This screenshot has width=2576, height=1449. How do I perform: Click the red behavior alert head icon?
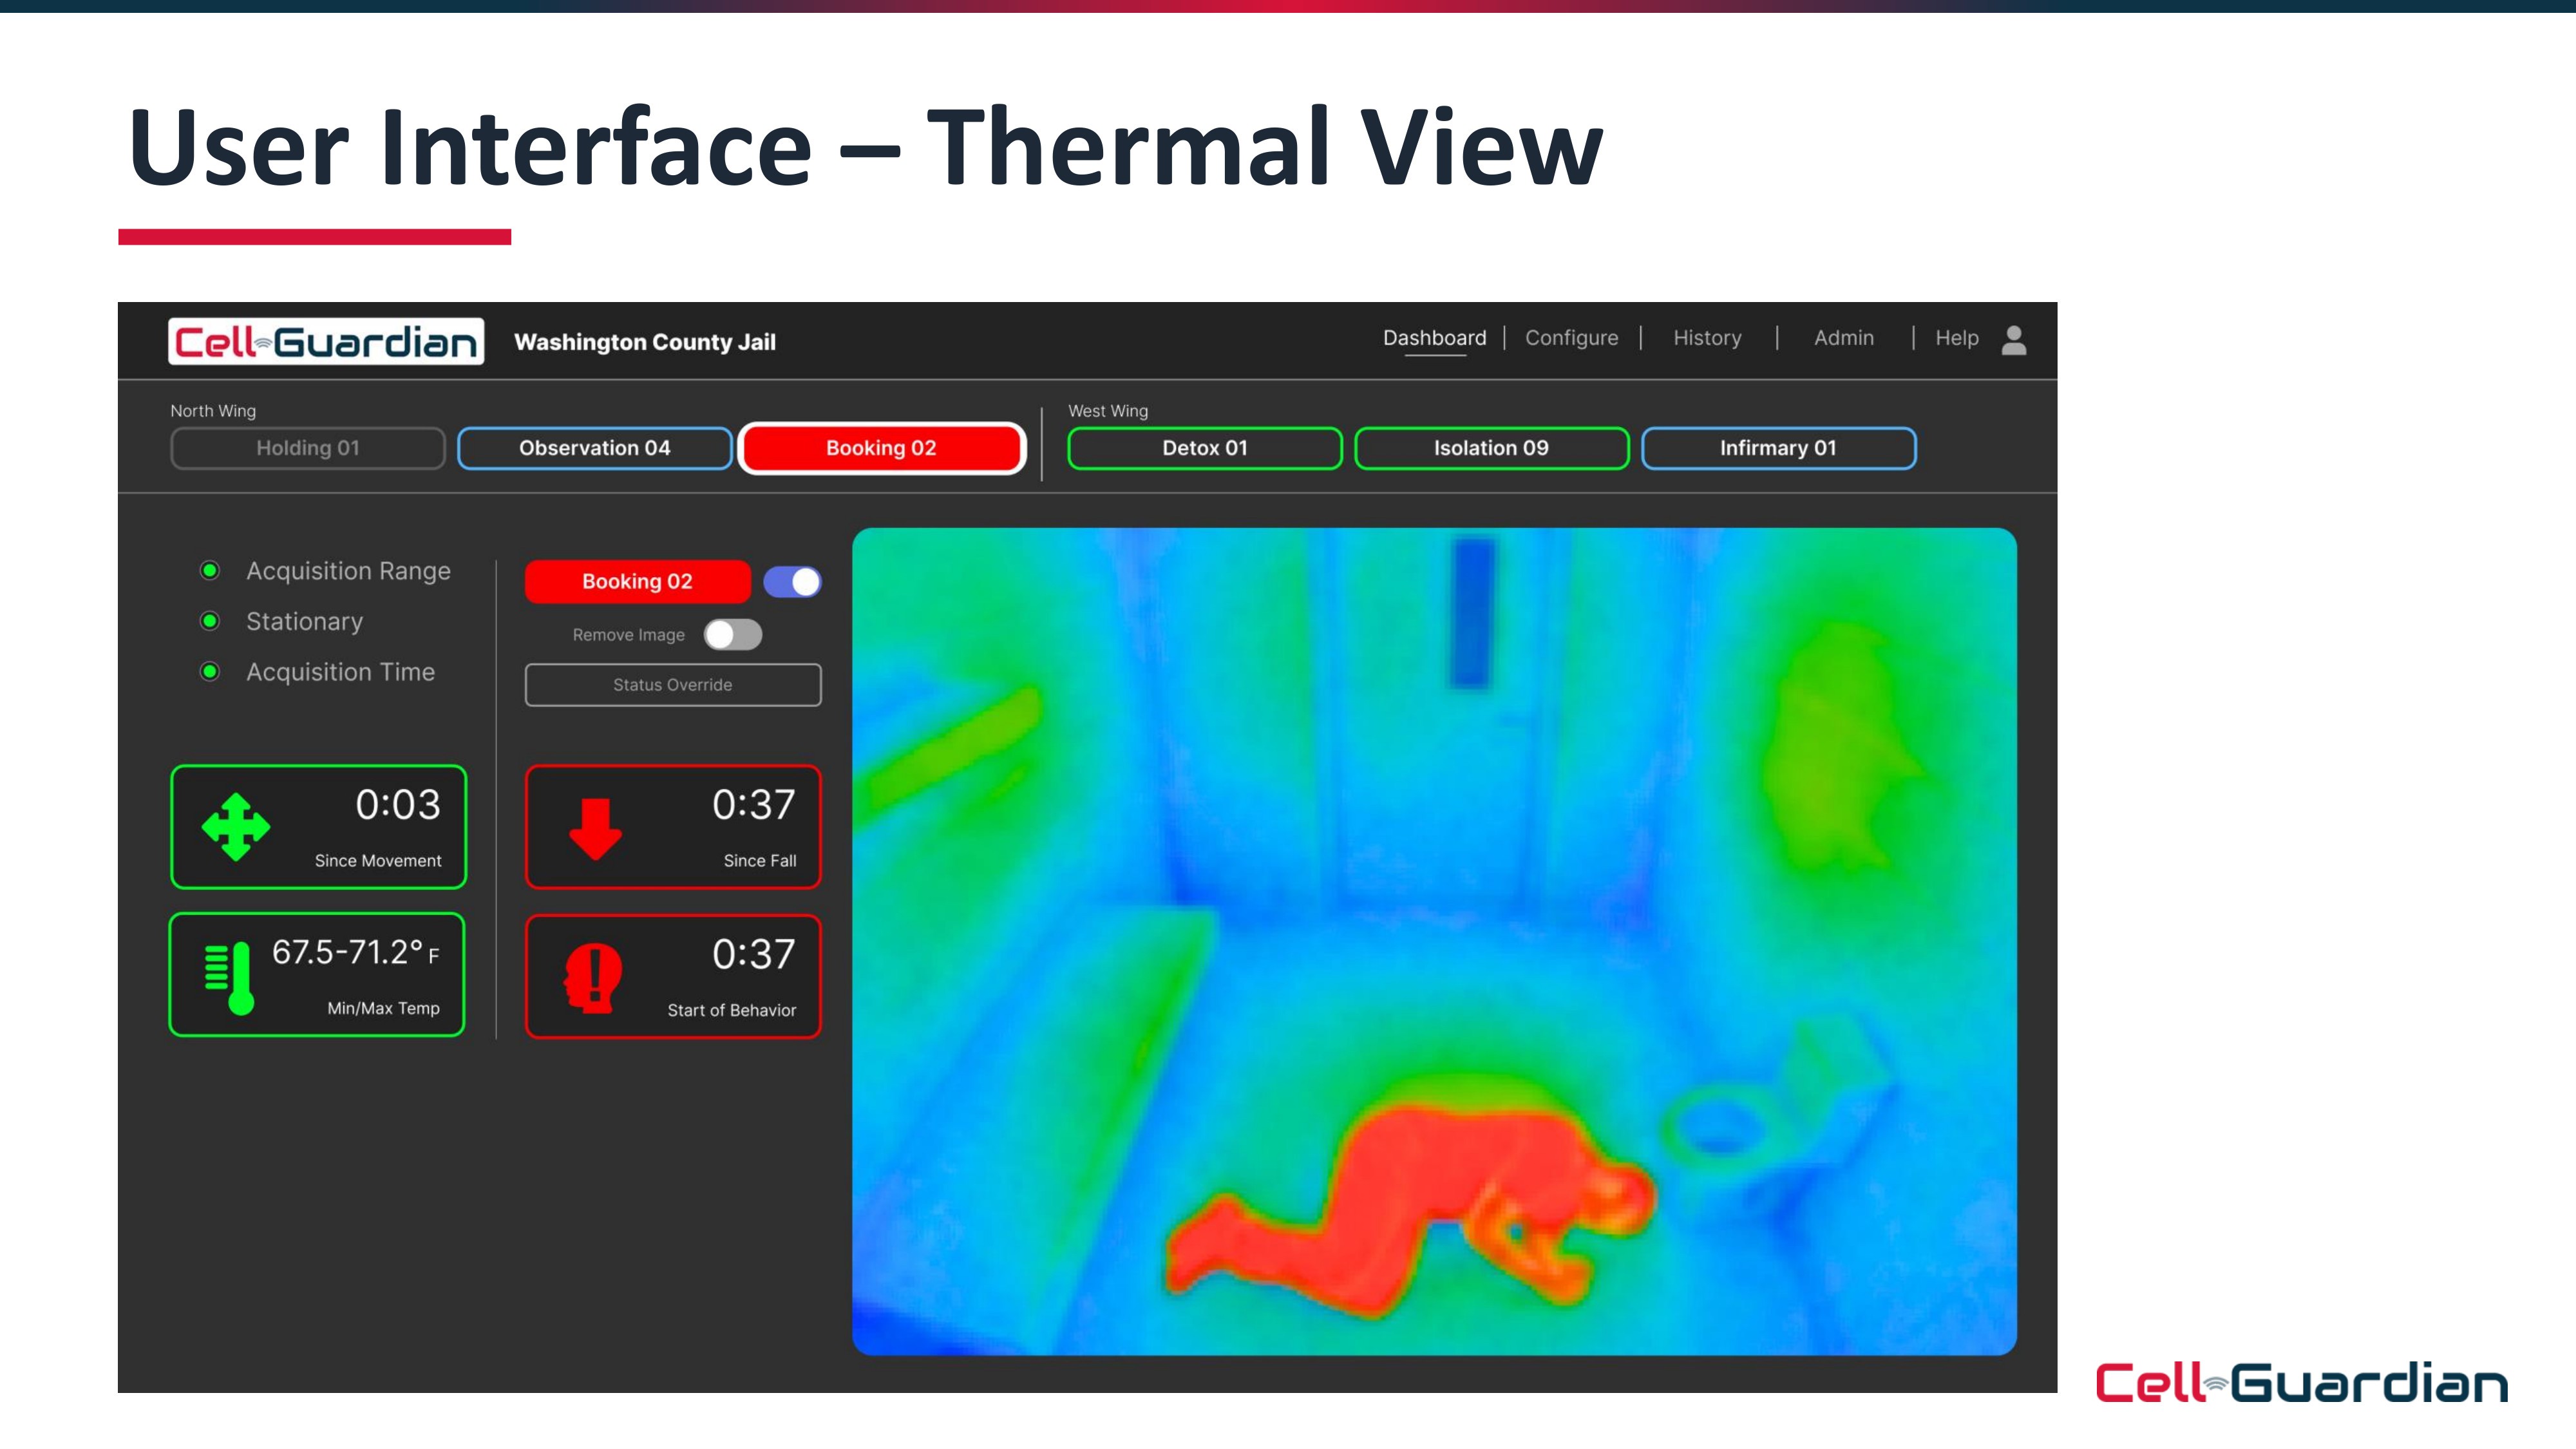tap(593, 977)
